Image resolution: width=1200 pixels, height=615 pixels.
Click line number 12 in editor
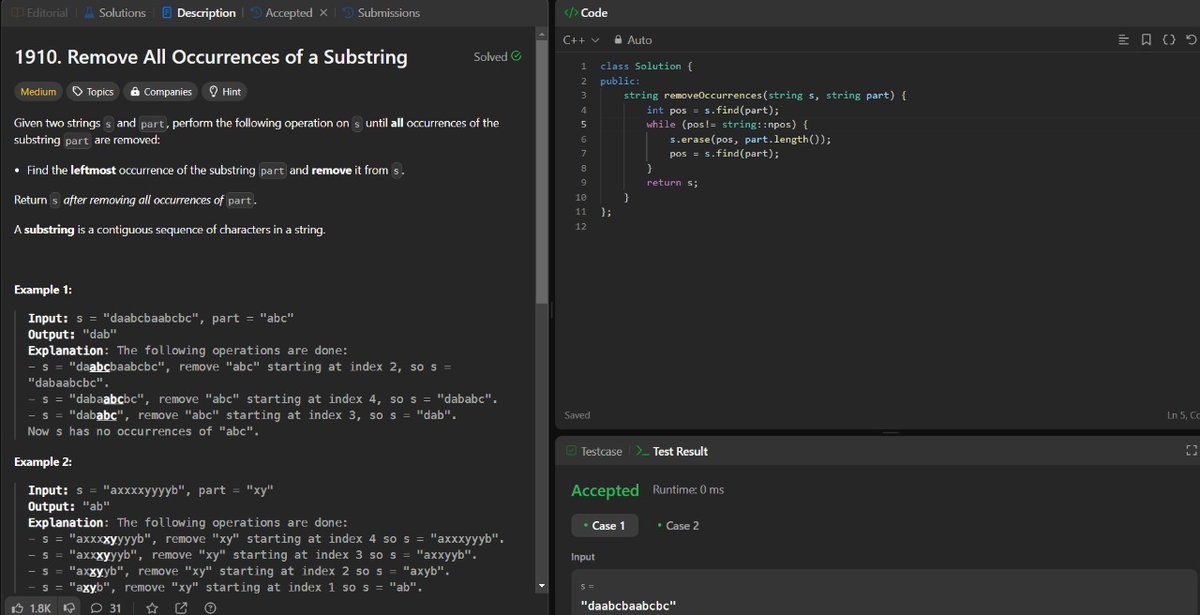point(581,226)
